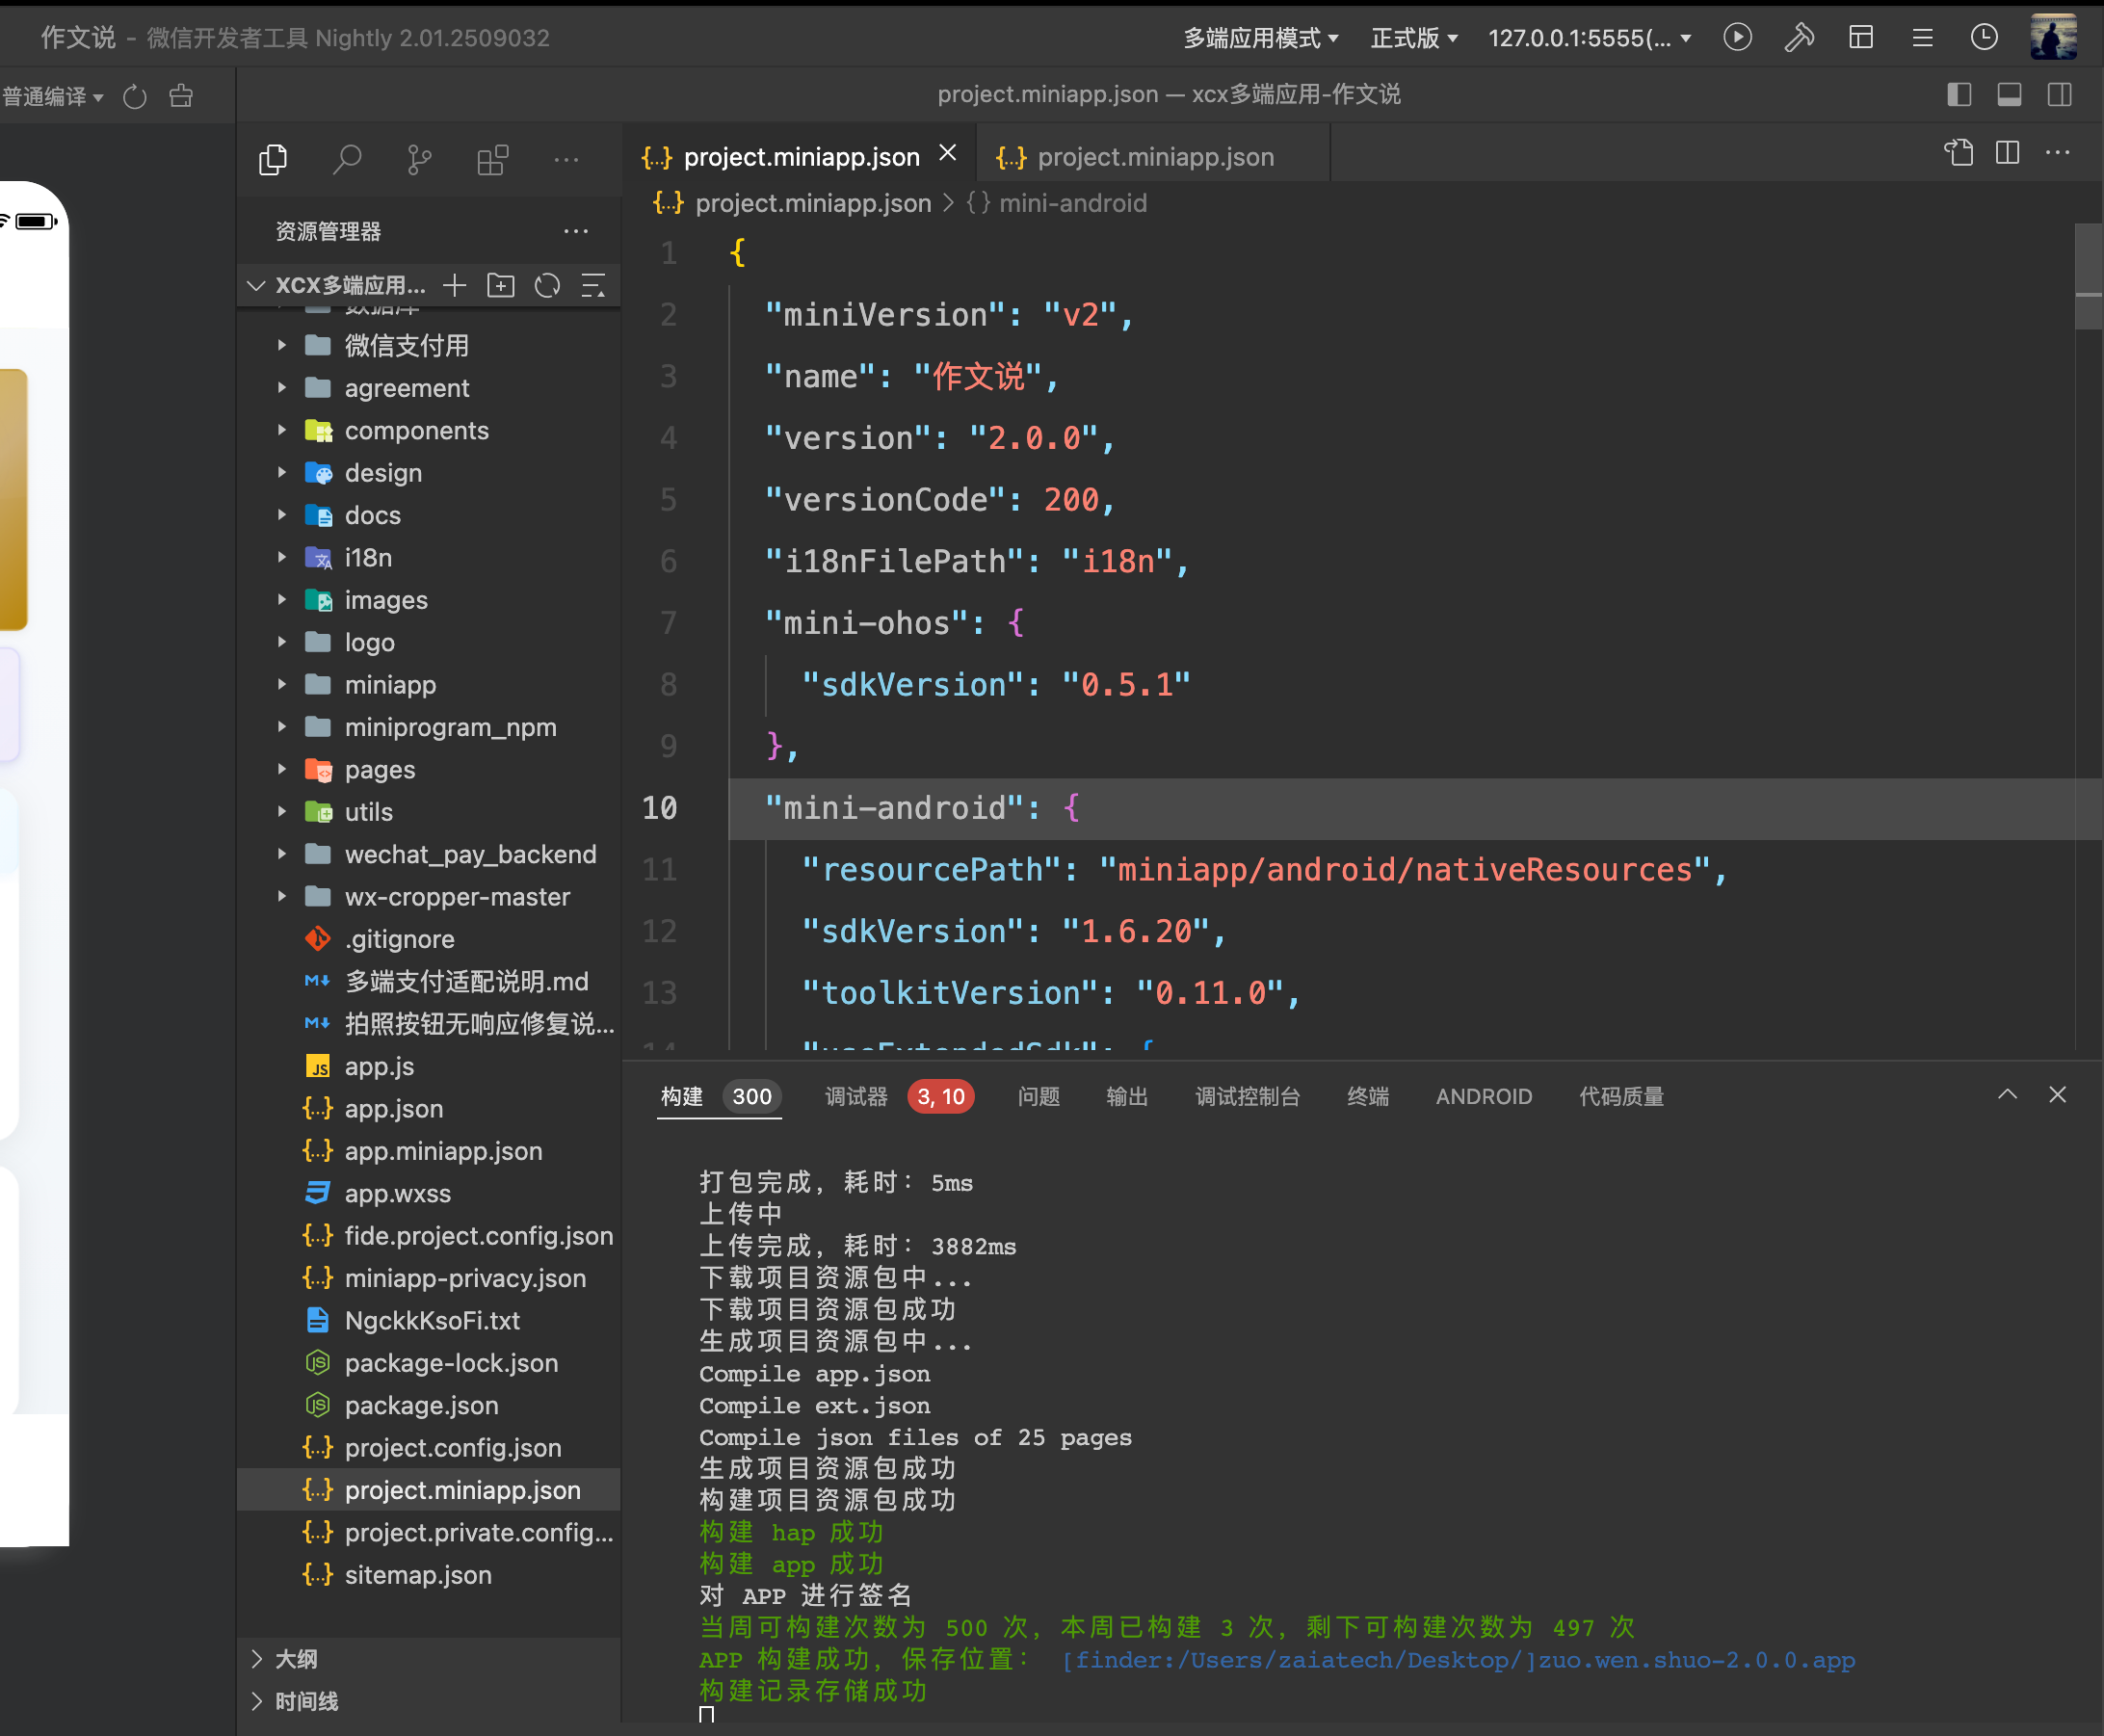Screen dimensions: 2104x1736
Task: Switch to the 调试器 tab
Action: pyautogui.click(x=856, y=1096)
